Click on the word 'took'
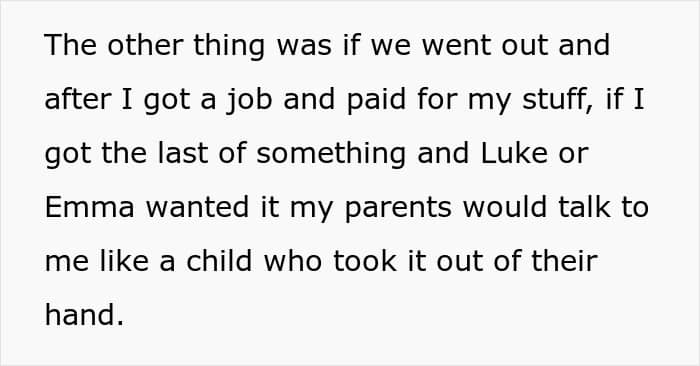Image resolution: width=700 pixels, height=366 pixels. point(365,261)
